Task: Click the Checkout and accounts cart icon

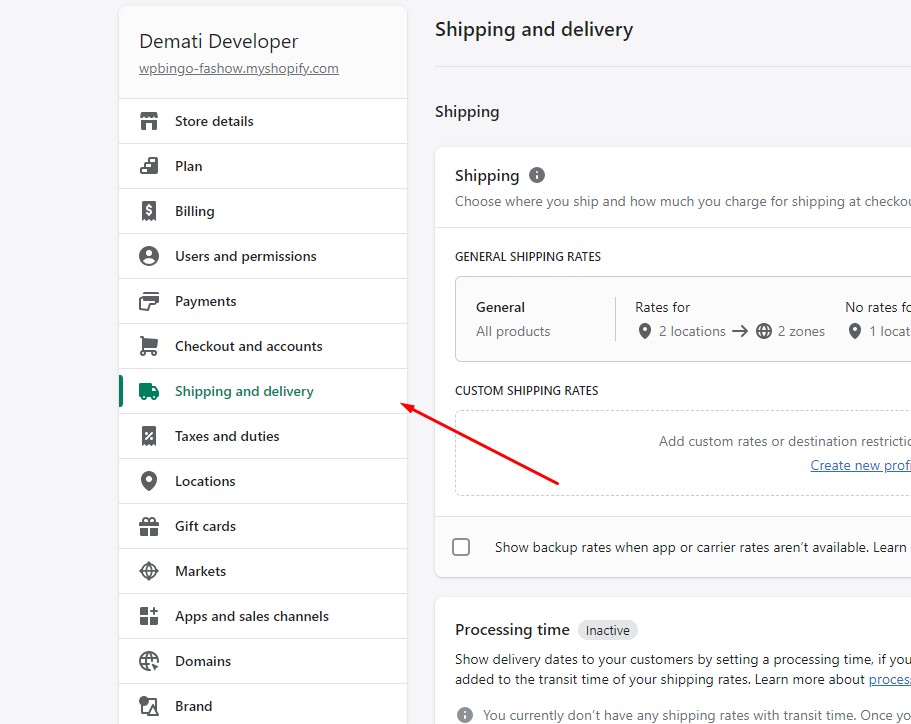Action: (149, 346)
